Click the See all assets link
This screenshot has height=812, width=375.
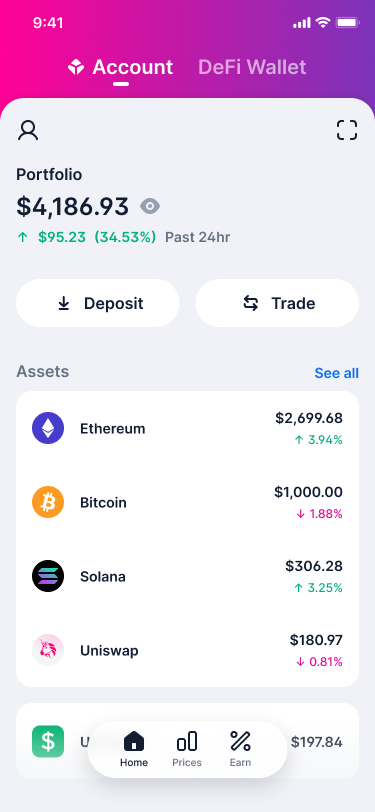click(x=337, y=373)
